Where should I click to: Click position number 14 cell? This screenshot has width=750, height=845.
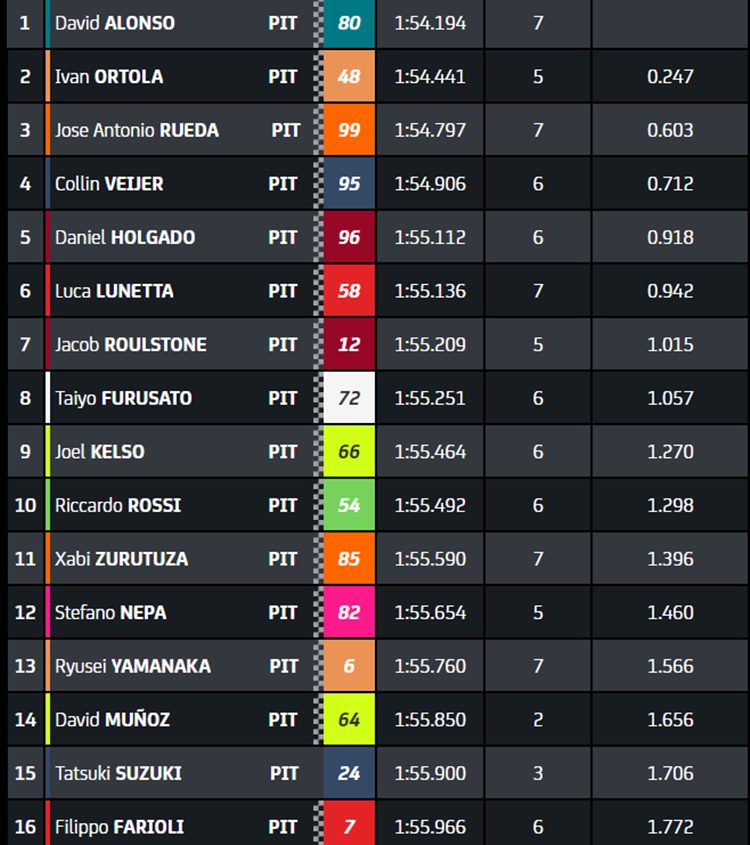pos(25,720)
